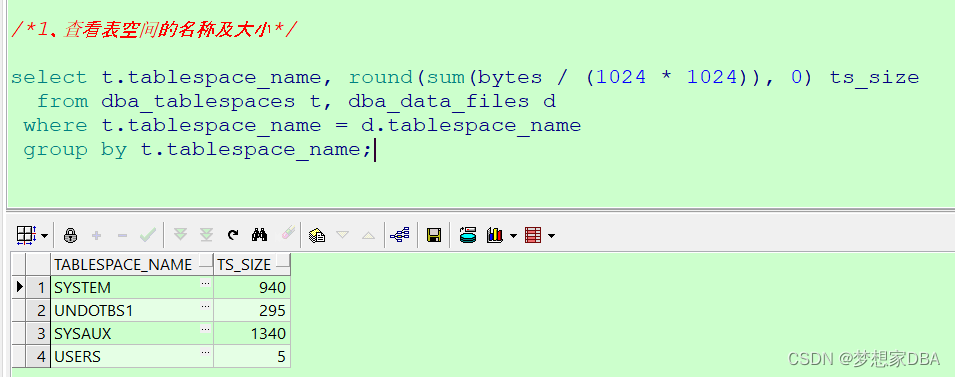Click the 'where' keyword in SQL editor
The image size is (955, 377).
[x=55, y=125]
